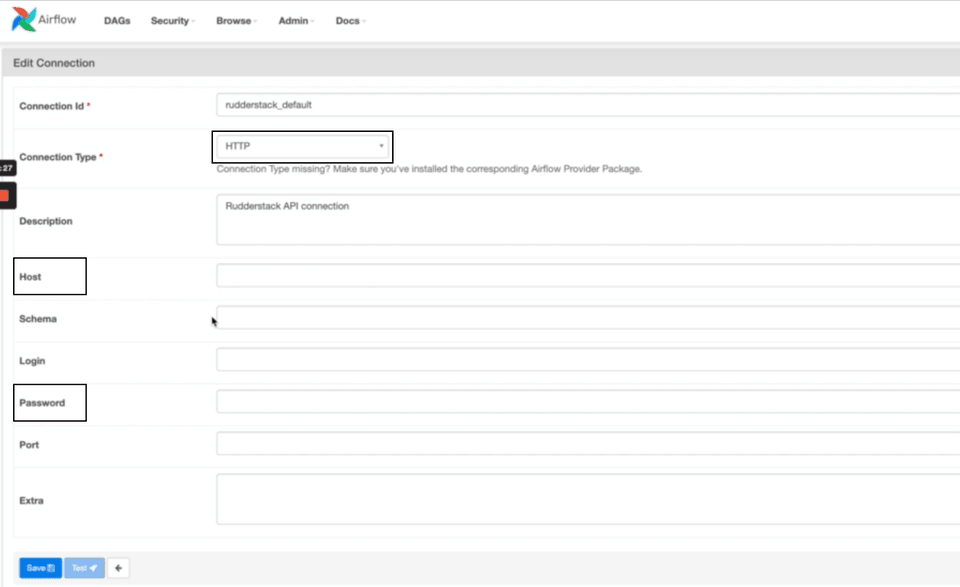
Task: Open the Admin menu
Action: pos(296,21)
